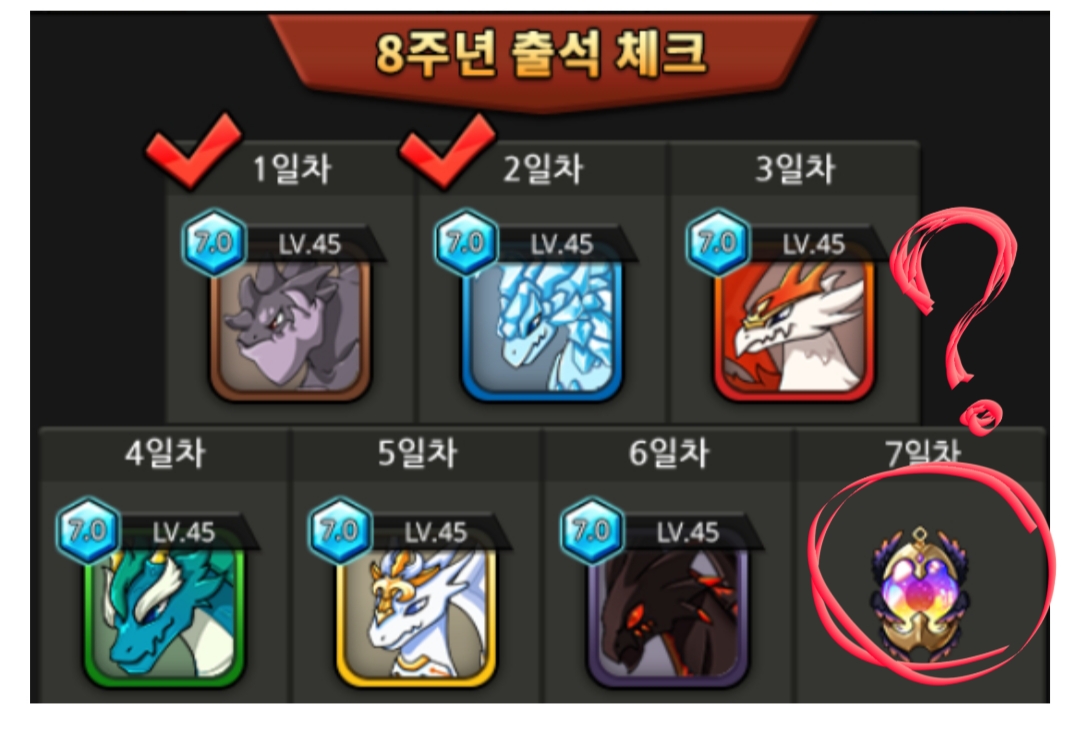
Task: Click the red checkmark on 1일차
Action: pyautogui.click(x=193, y=150)
